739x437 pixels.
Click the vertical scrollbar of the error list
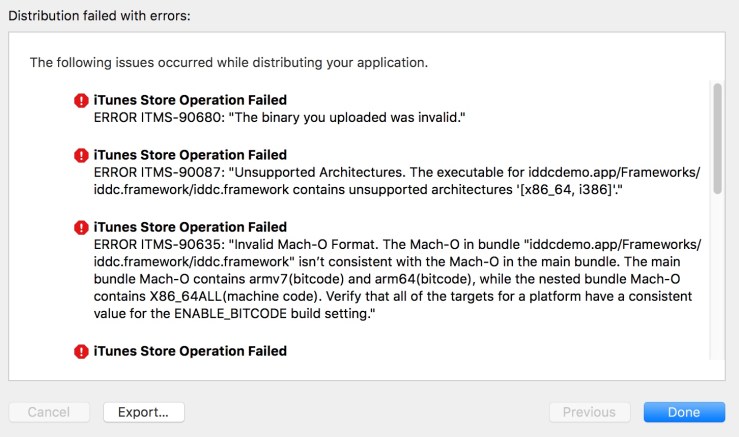click(717, 140)
